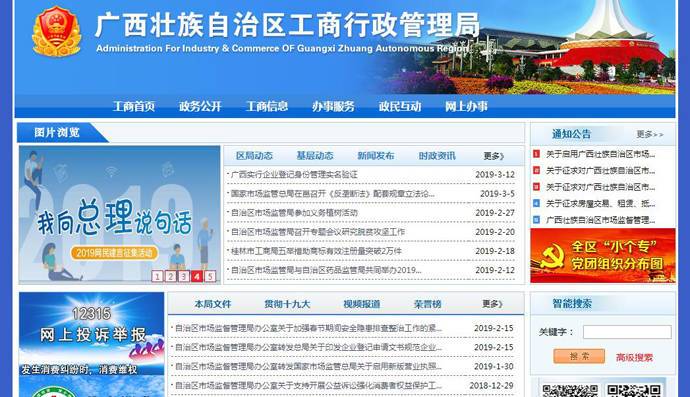Switch to the 区局动态 news tab

pos(254,156)
